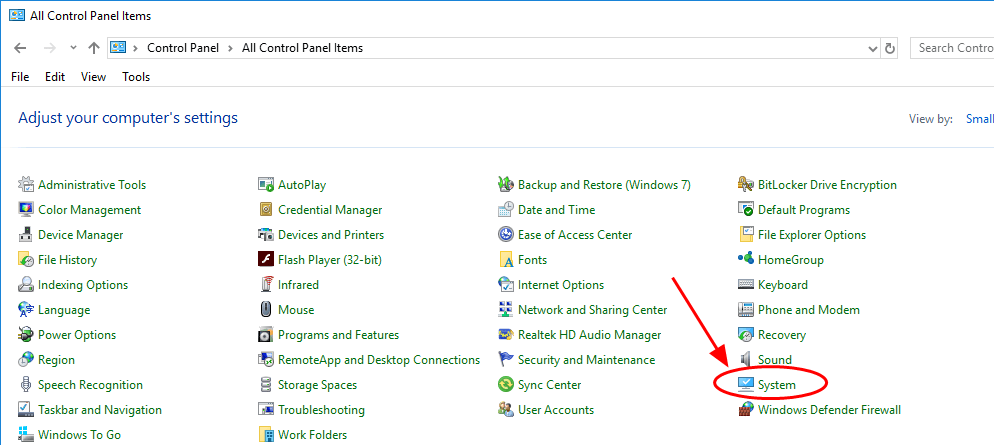Open the File menu

coord(20,77)
